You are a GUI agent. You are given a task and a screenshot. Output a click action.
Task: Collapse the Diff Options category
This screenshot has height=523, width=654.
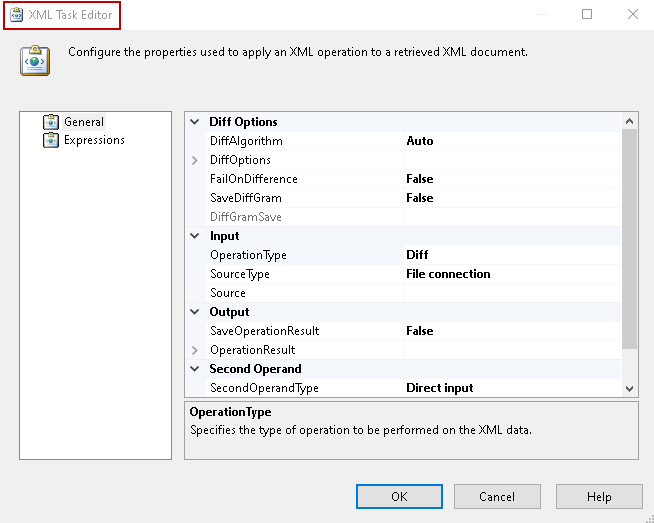point(195,122)
